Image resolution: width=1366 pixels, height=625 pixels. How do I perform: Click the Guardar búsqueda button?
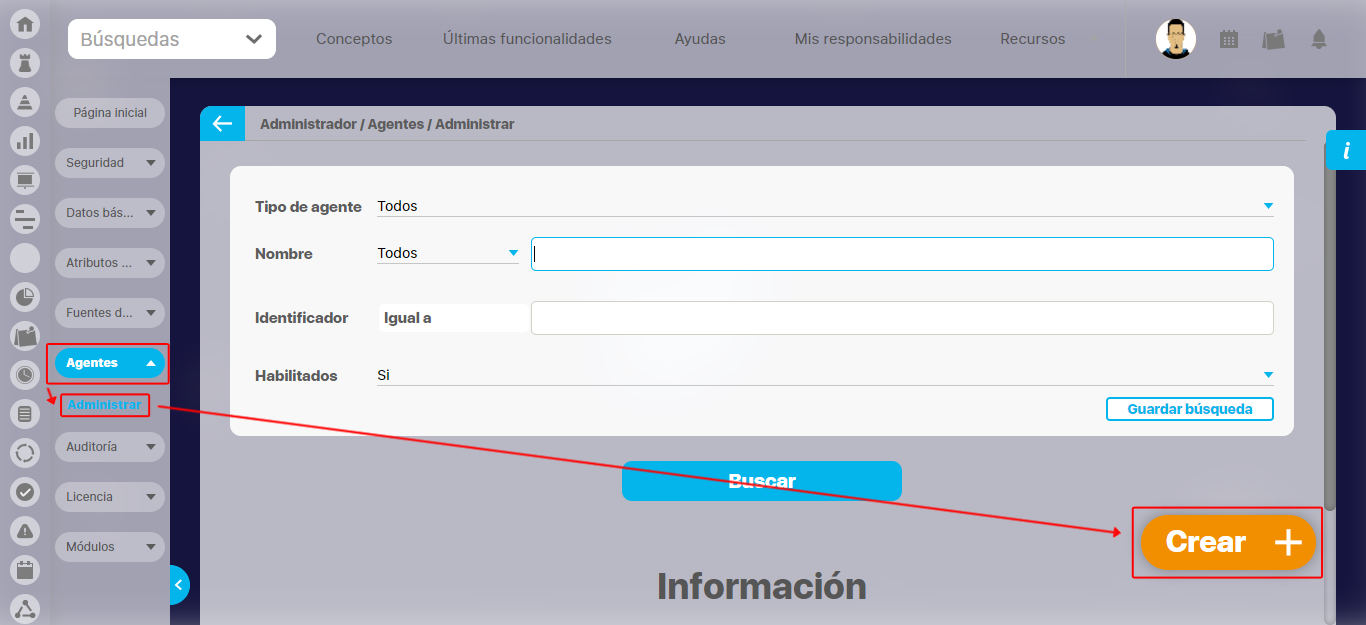[x=1189, y=409]
